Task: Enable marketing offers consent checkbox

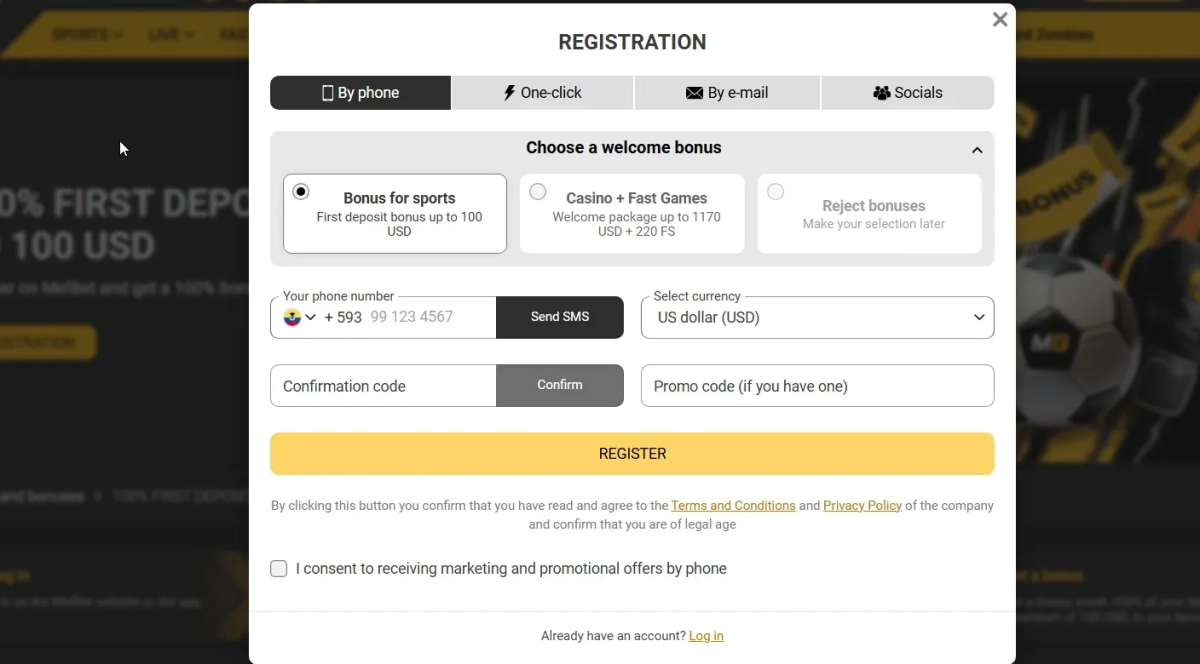Action: pyautogui.click(x=279, y=569)
